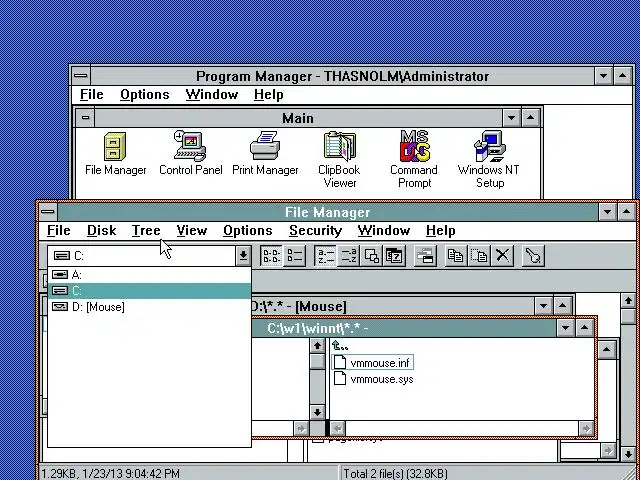This screenshot has height=480, width=640.
Task: Maximize the D:\*.* [Mouse] window
Action: coord(562,306)
